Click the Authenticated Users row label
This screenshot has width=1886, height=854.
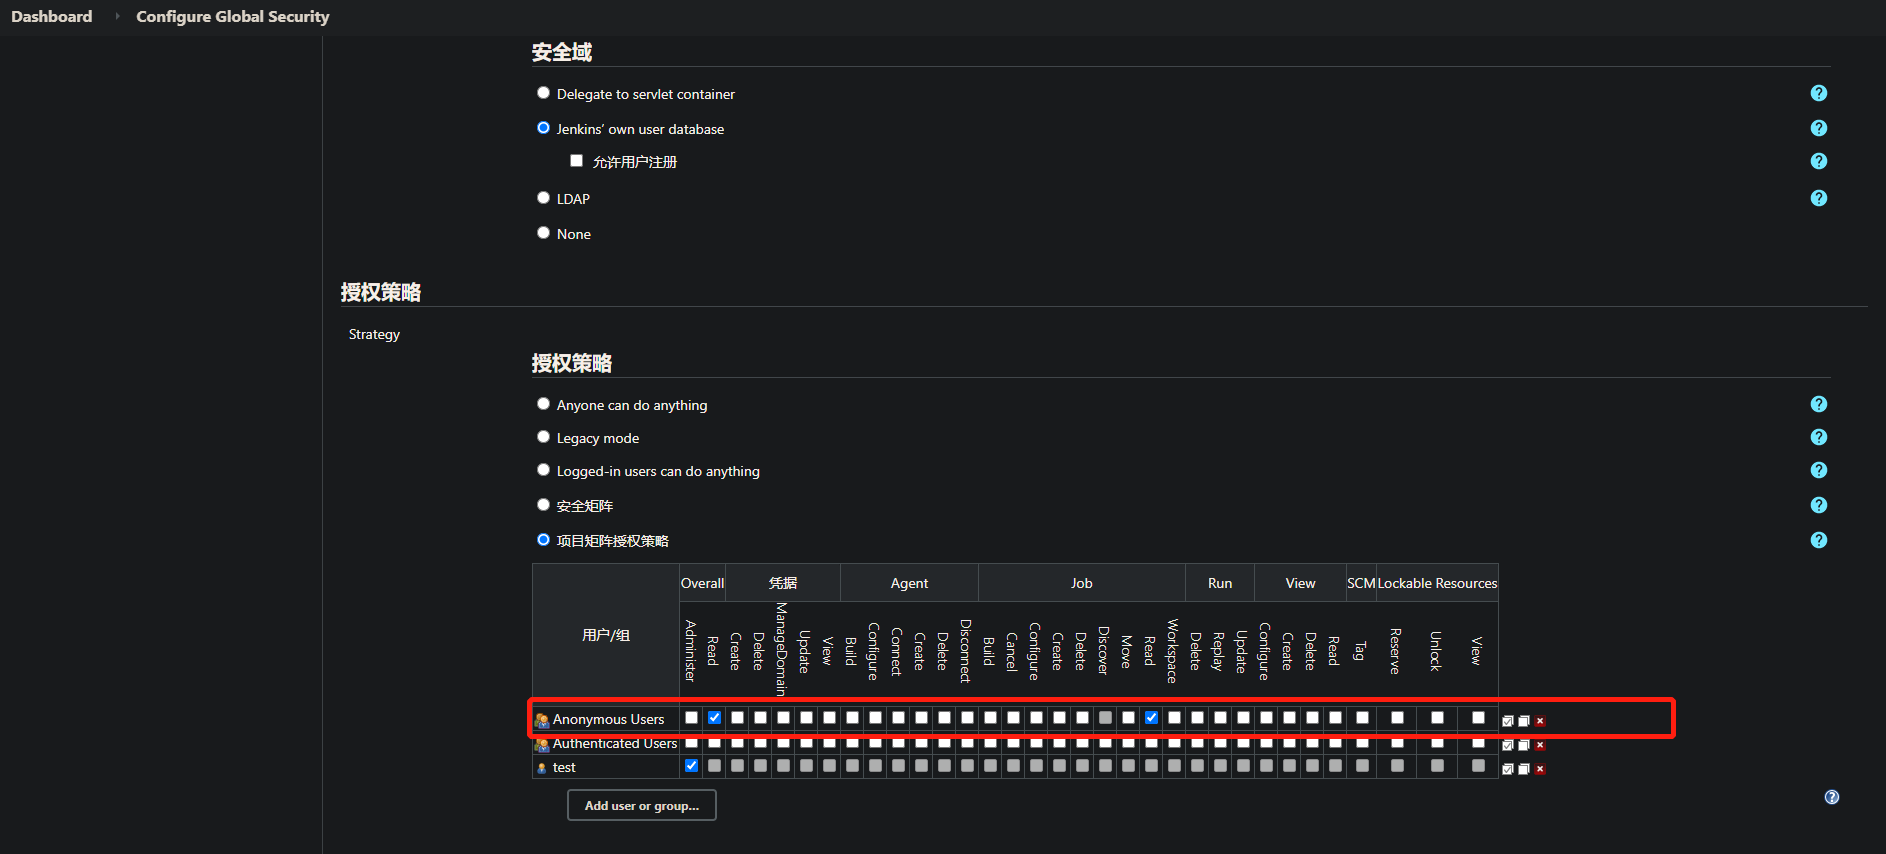click(615, 744)
